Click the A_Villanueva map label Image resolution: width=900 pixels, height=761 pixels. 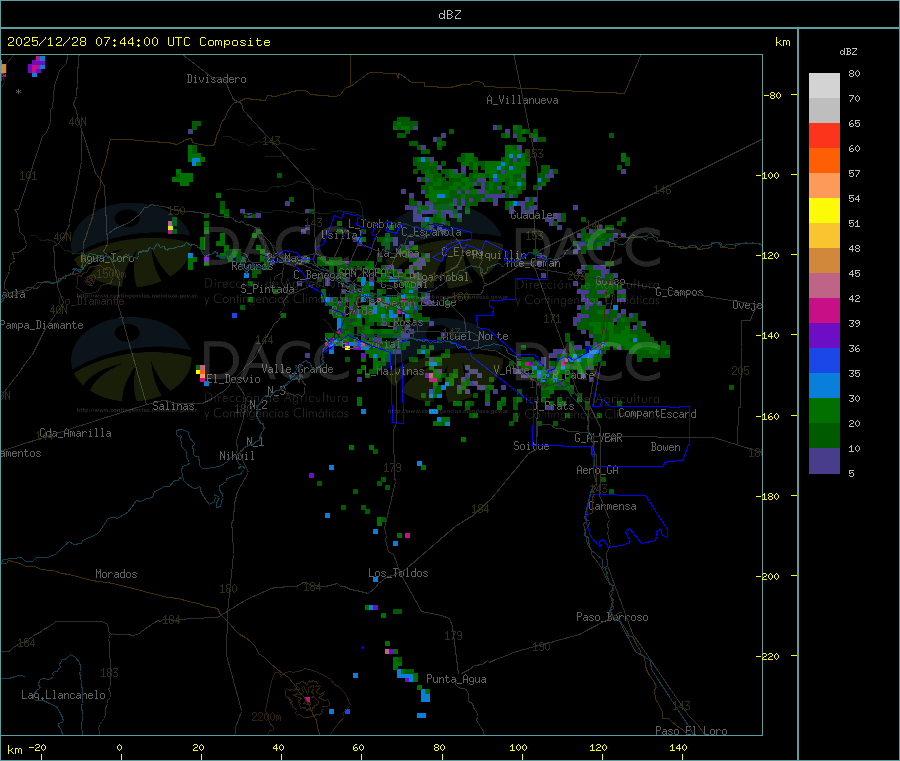(x=522, y=100)
